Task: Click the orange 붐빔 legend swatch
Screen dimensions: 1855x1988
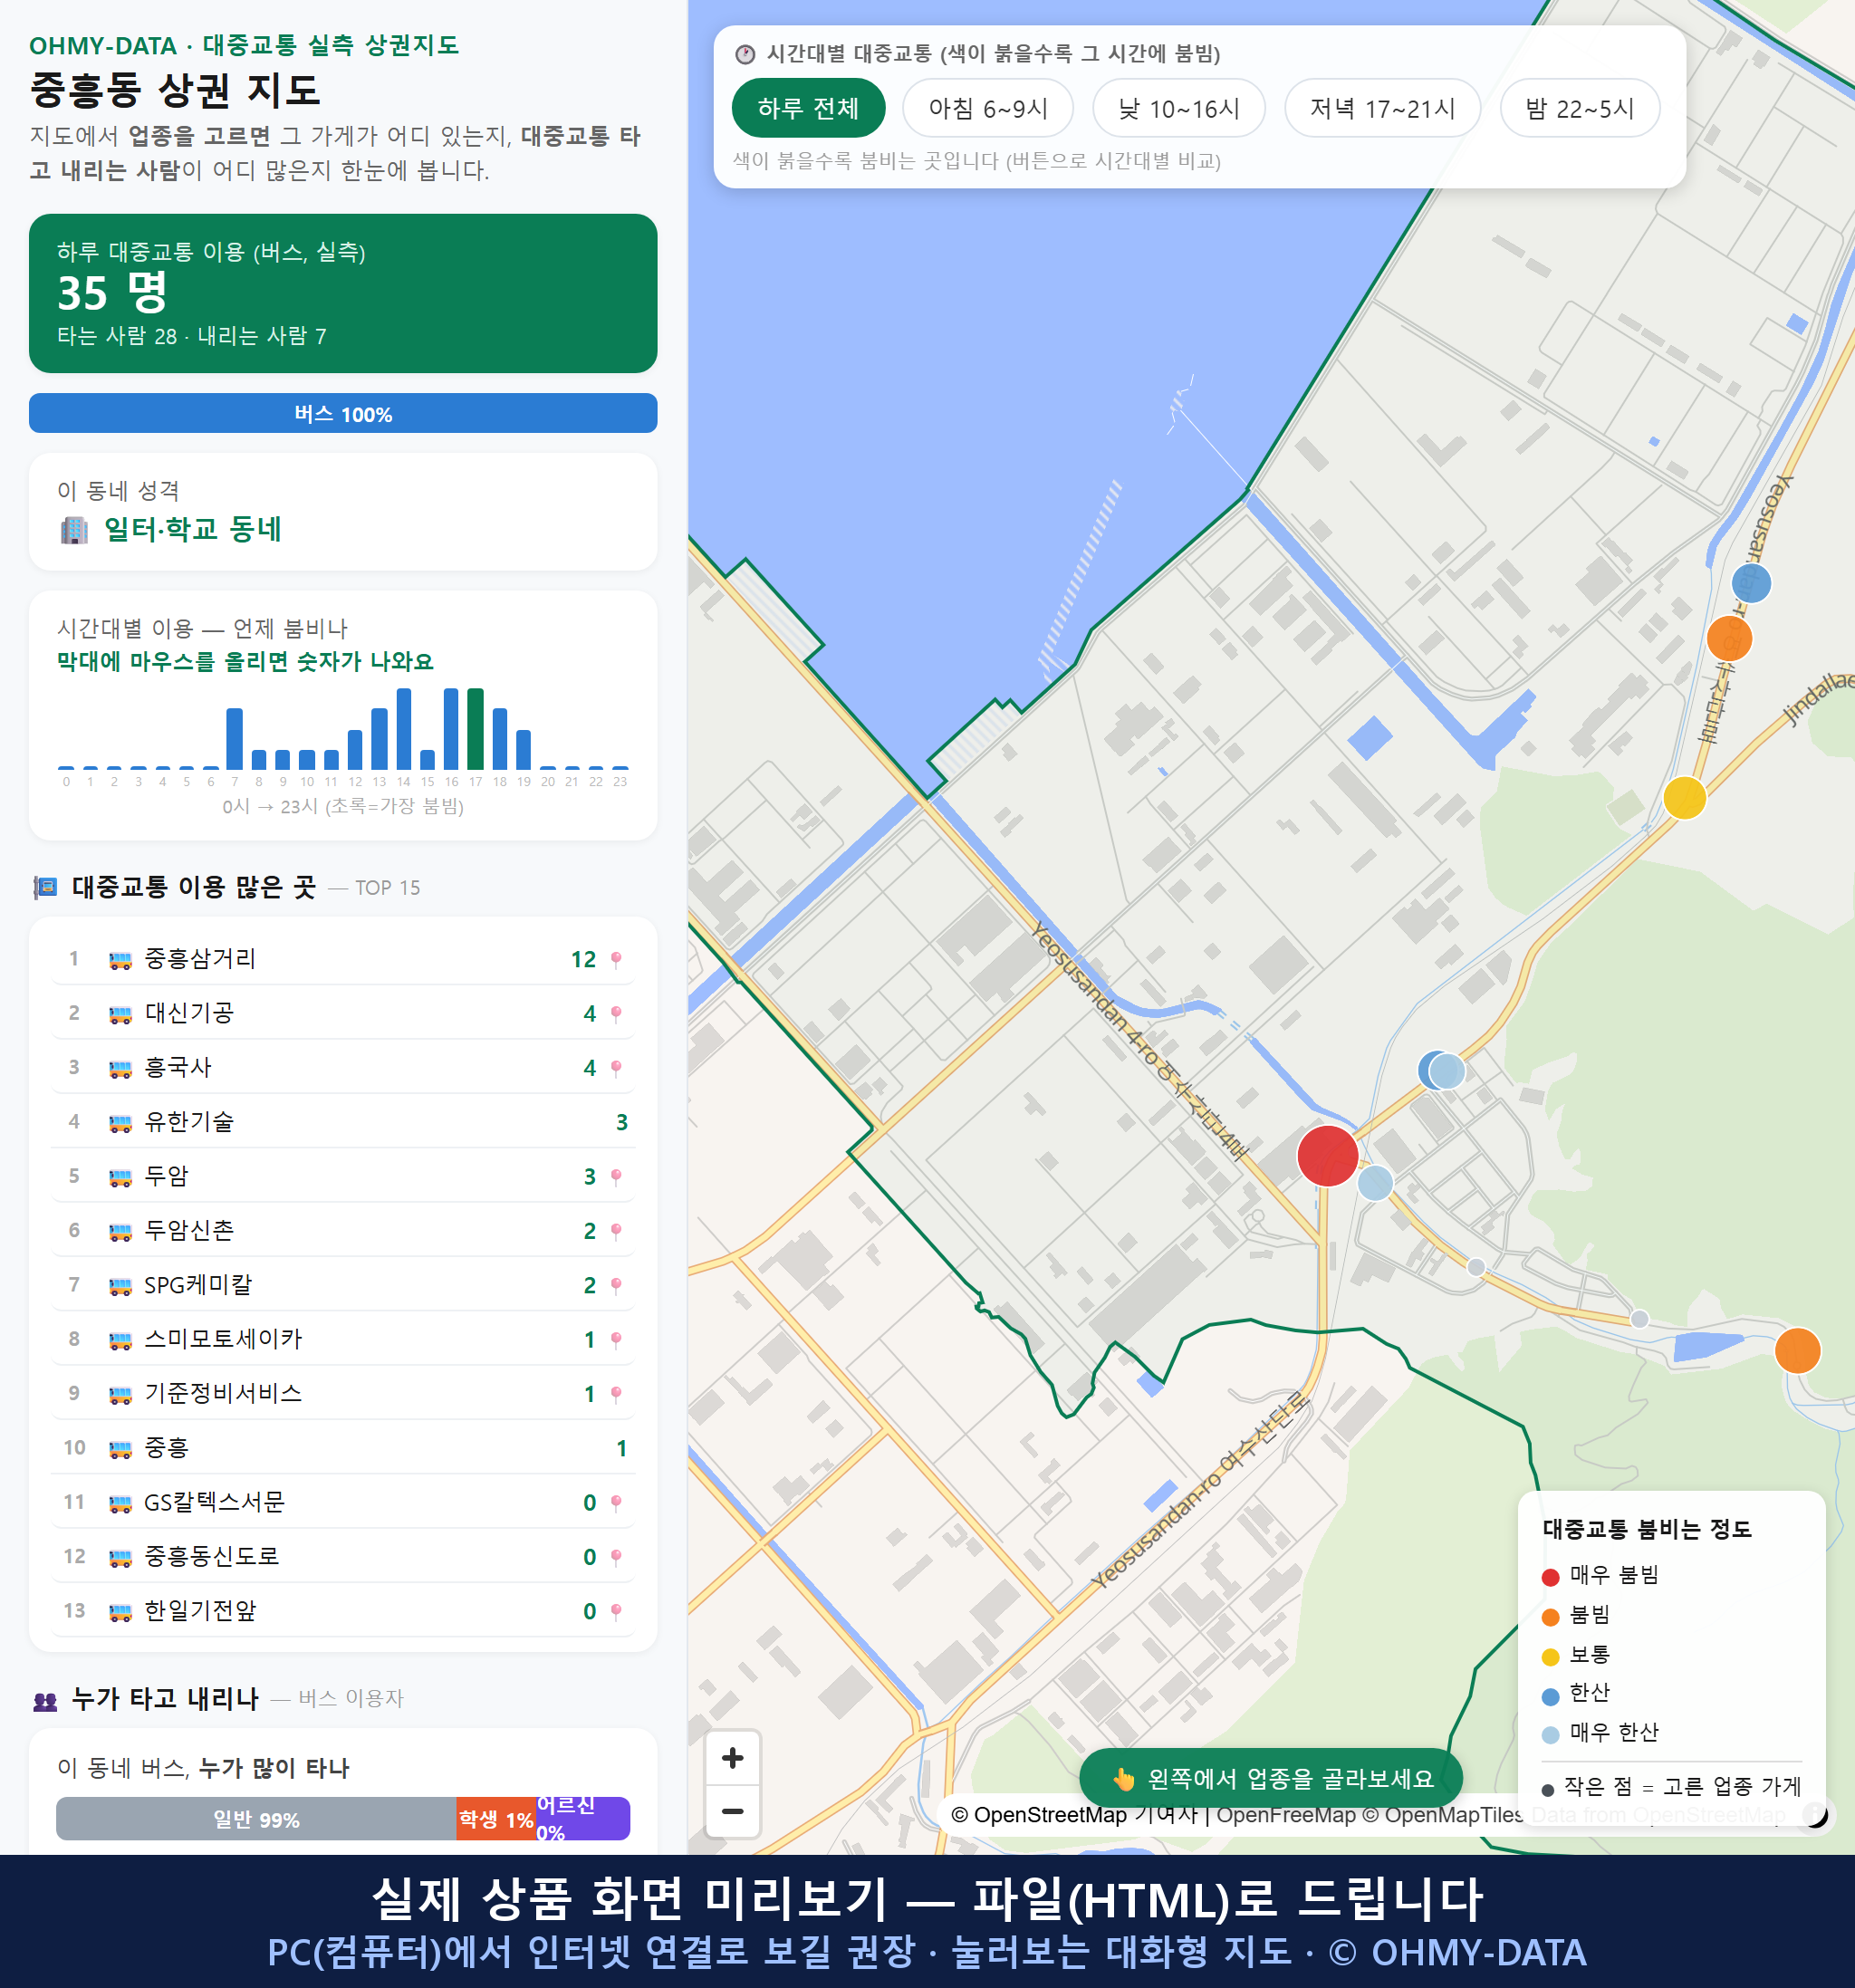Action: 1550,1617
